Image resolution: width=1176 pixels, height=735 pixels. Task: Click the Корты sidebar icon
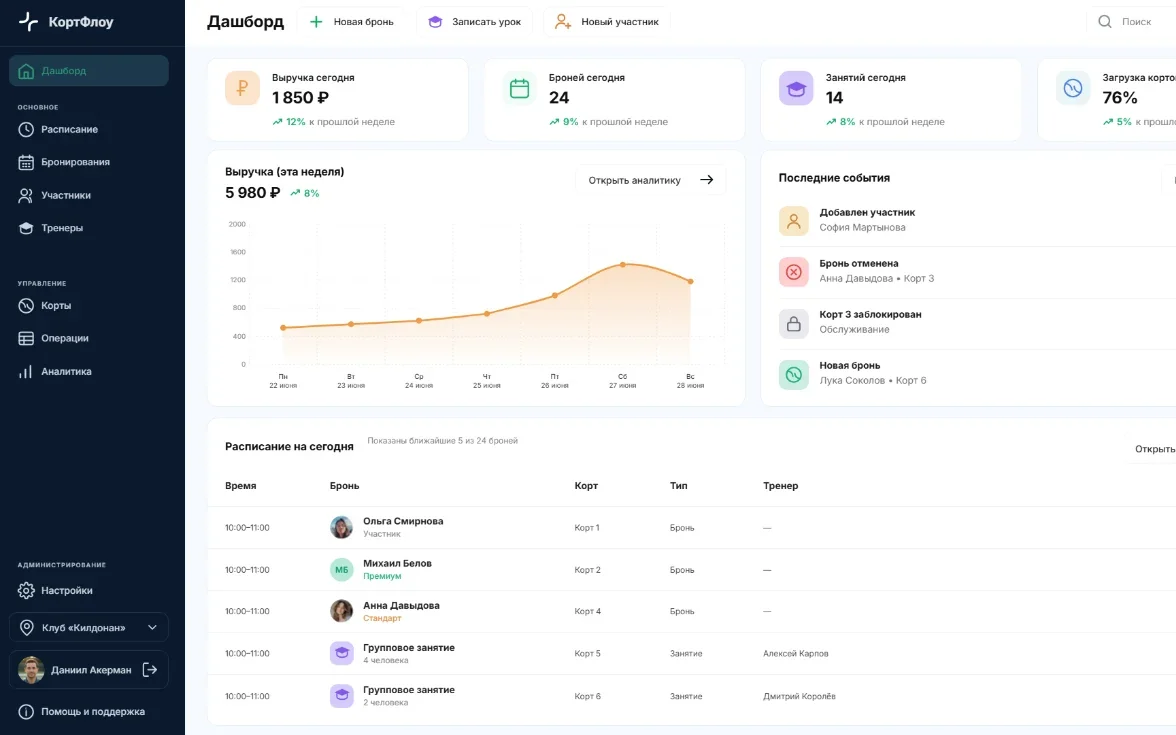tap(26, 305)
